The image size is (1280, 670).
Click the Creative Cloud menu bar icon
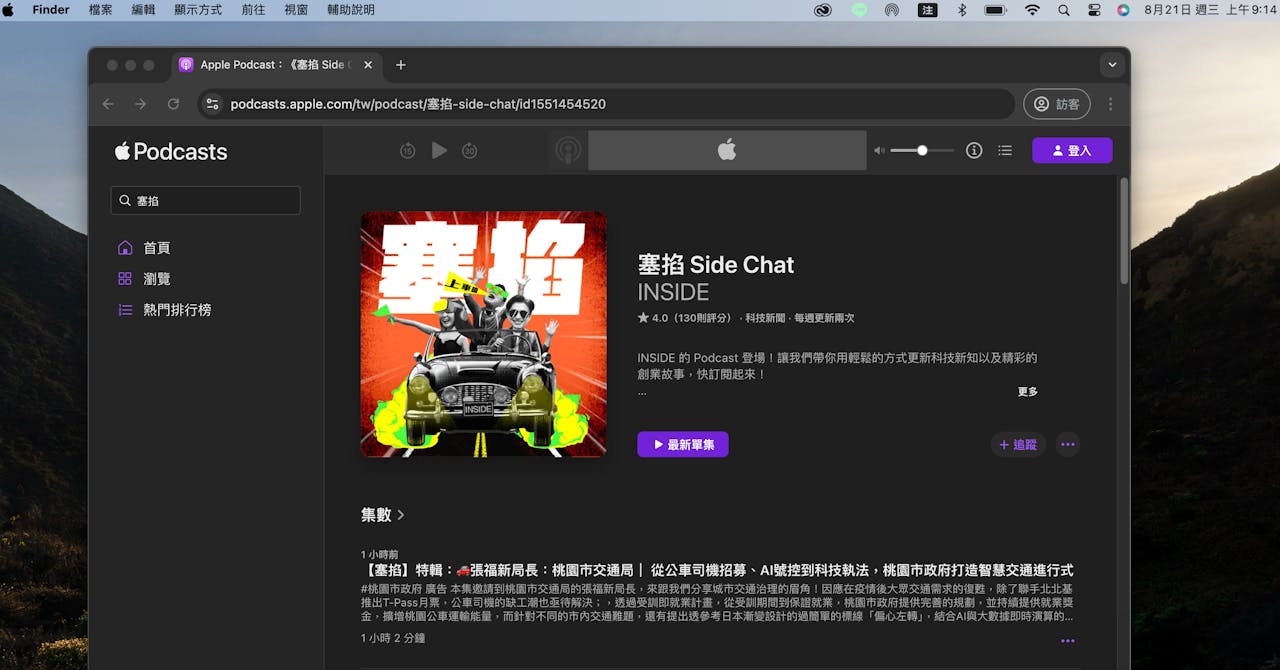click(823, 10)
